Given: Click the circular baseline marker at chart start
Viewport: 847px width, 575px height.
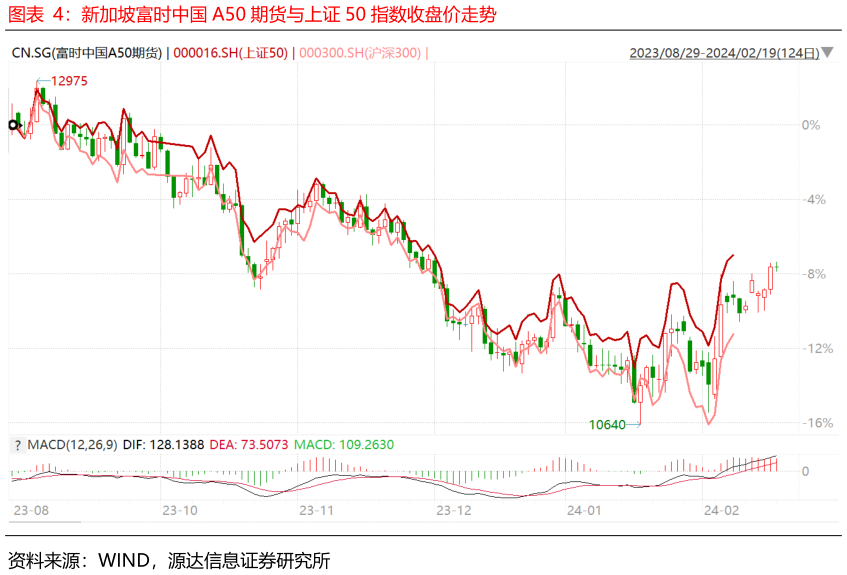Looking at the screenshot, I should [x=14, y=125].
